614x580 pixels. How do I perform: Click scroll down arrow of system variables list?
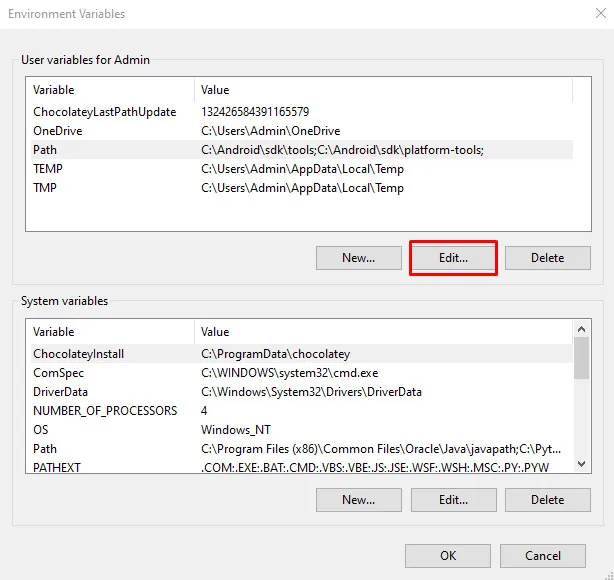[x=581, y=466]
